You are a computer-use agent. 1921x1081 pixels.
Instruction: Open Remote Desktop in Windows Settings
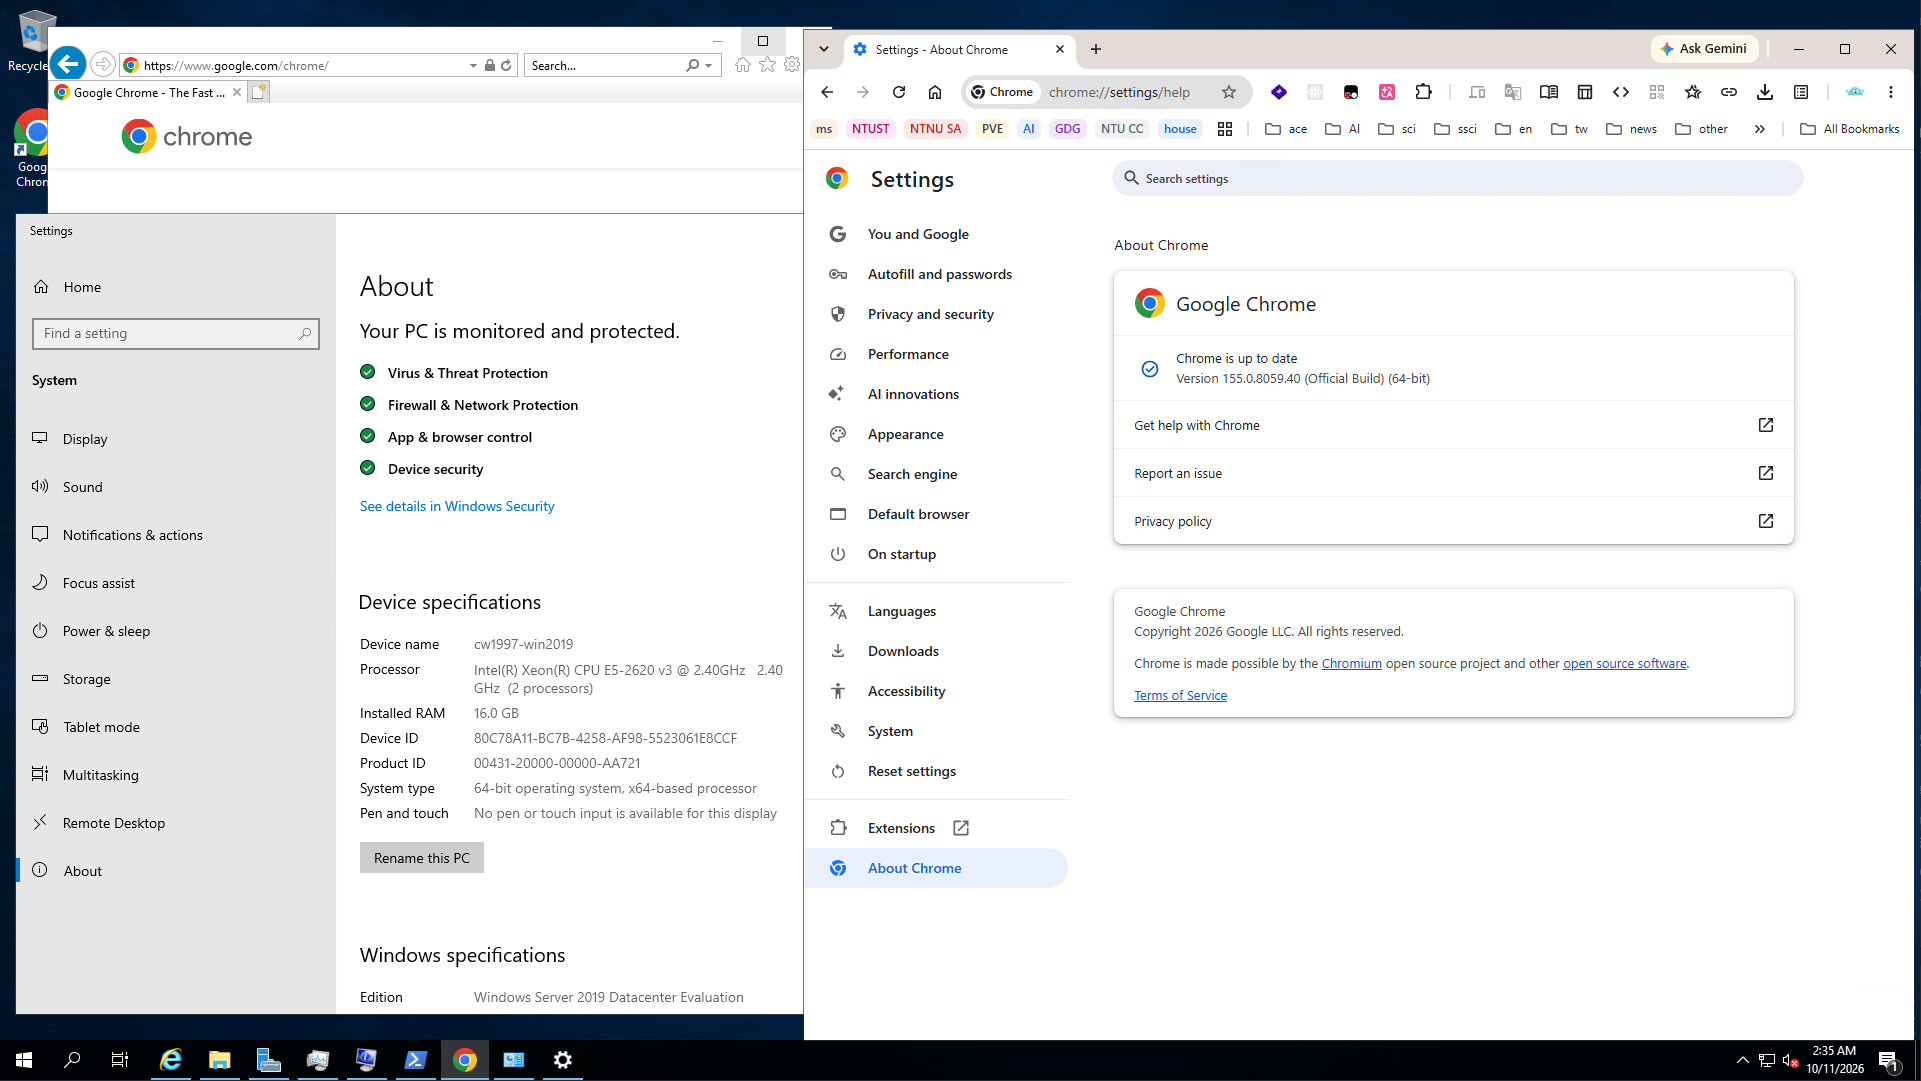(176, 823)
